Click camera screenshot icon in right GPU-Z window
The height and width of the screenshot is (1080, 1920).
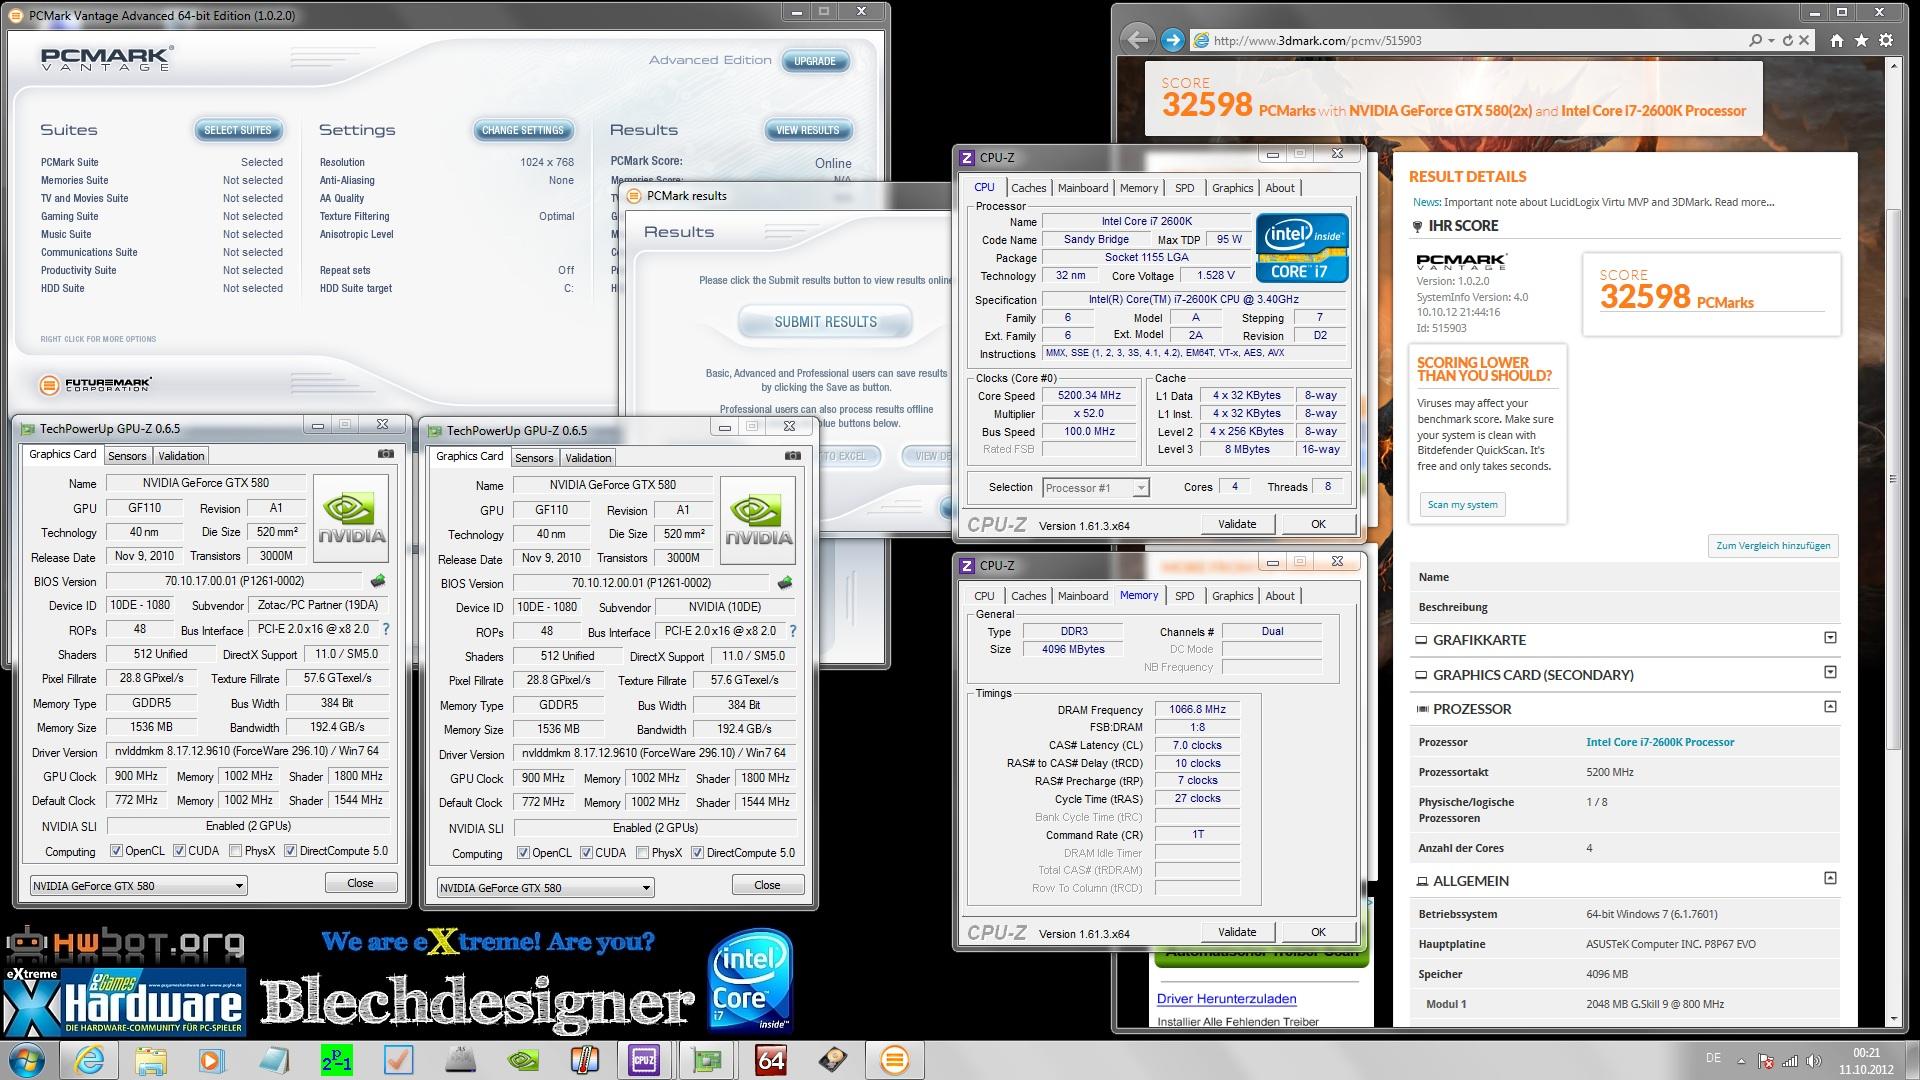coord(793,456)
